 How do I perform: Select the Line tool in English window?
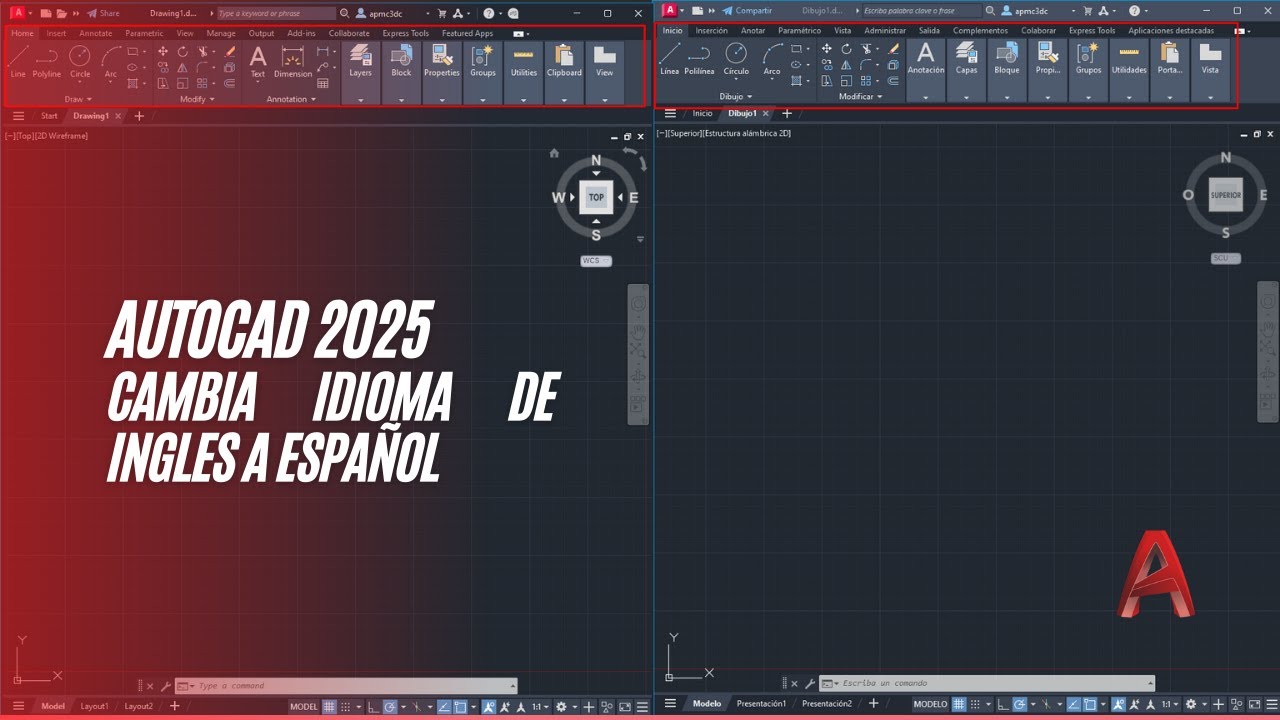click(x=18, y=61)
